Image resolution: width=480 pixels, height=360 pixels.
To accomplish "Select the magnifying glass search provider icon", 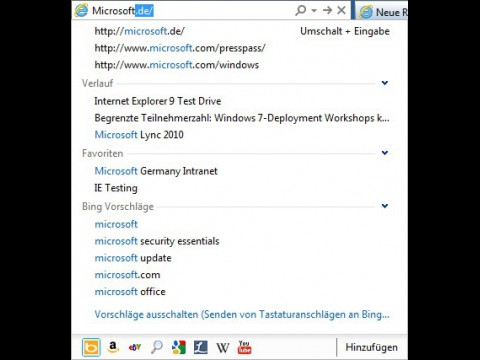I will tap(157, 347).
